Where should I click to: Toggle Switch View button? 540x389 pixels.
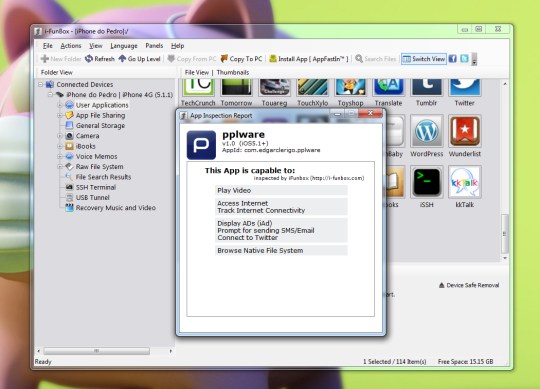pyautogui.click(x=424, y=59)
